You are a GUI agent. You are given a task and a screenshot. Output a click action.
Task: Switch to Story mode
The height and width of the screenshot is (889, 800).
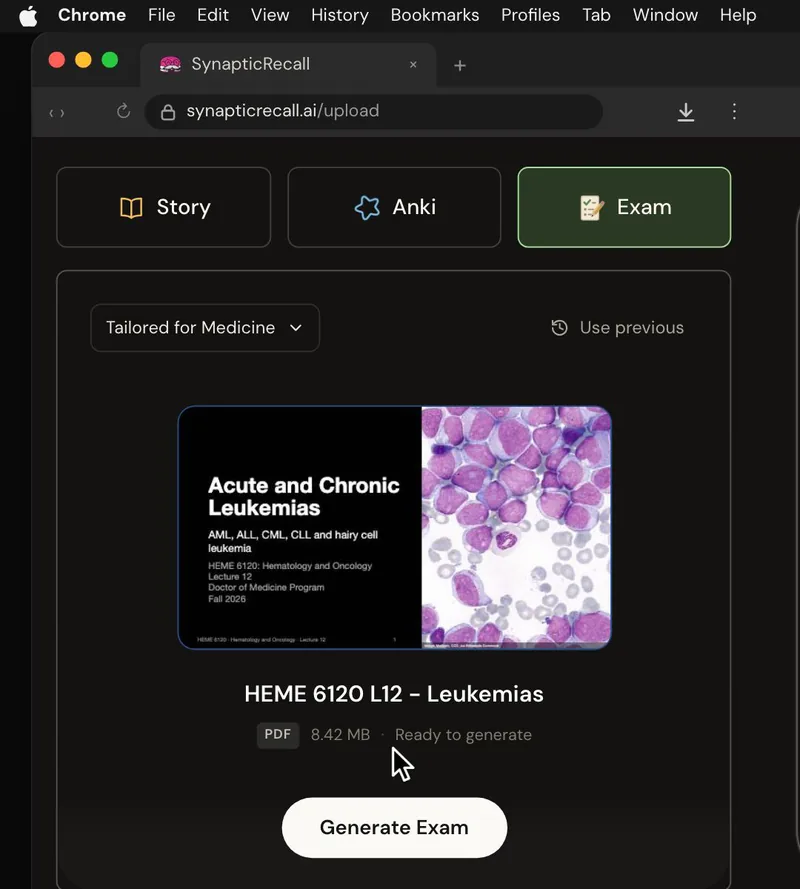(x=164, y=207)
